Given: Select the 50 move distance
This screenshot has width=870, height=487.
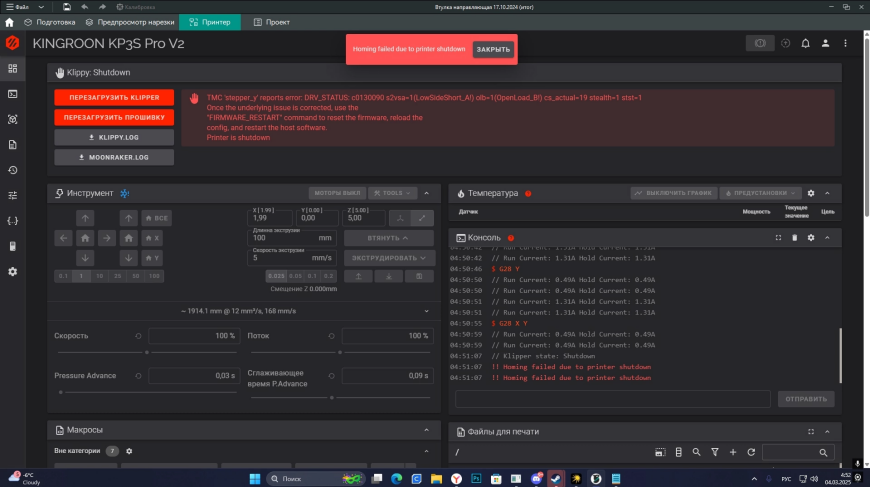Looking at the screenshot, I should pyautogui.click(x=136, y=276).
